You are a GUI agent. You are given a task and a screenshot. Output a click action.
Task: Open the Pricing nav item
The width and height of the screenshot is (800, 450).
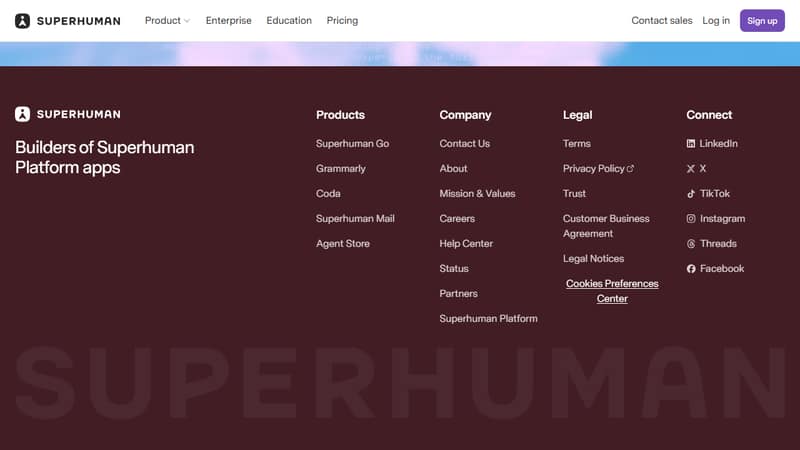(x=342, y=20)
